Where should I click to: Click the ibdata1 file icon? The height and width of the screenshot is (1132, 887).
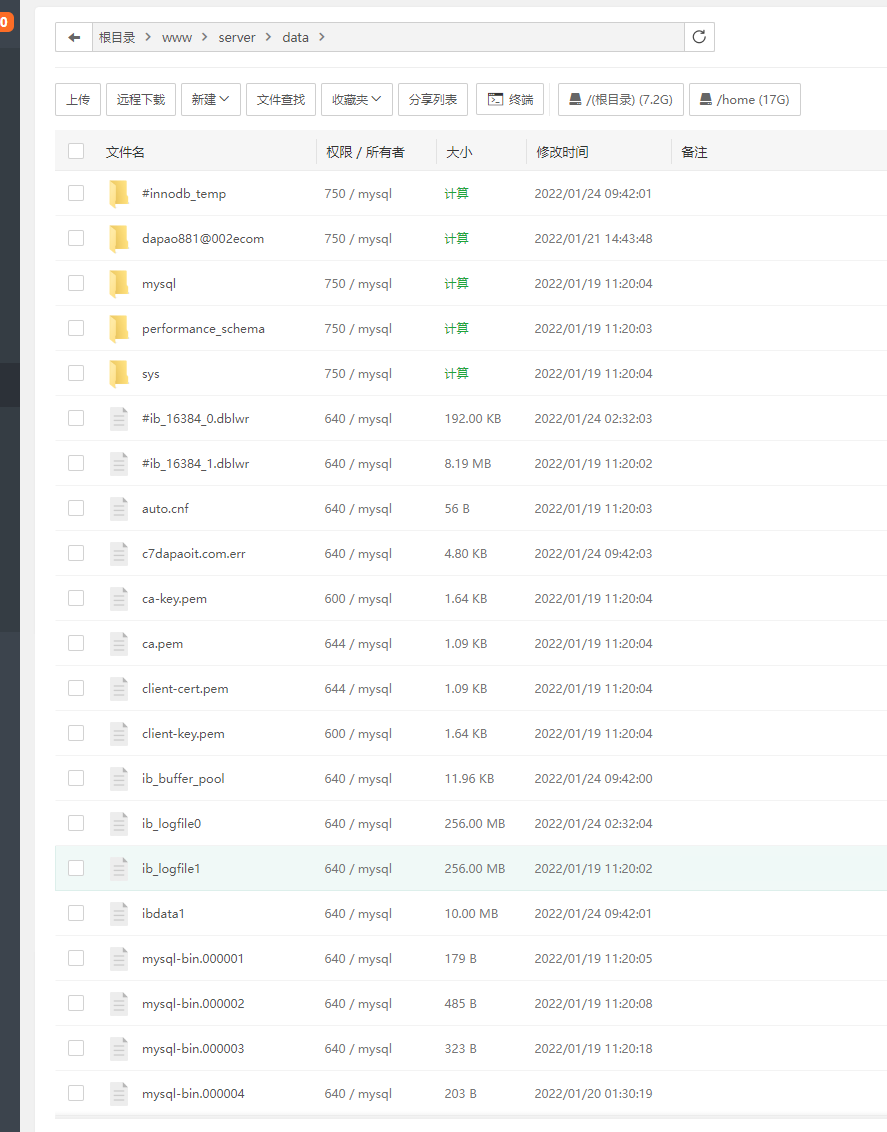[119, 913]
